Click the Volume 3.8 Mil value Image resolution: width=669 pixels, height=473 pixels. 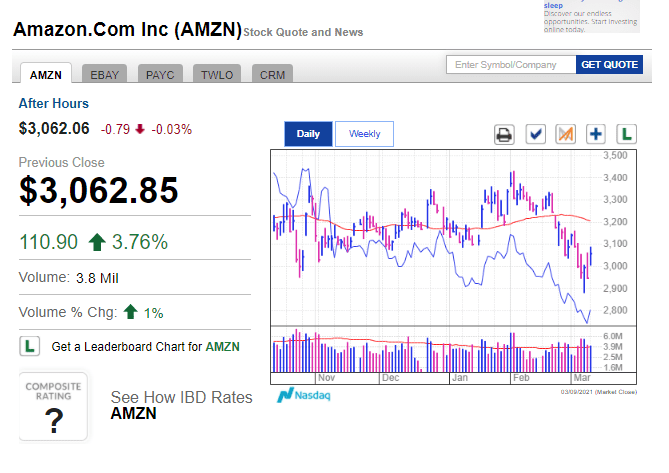pos(97,278)
